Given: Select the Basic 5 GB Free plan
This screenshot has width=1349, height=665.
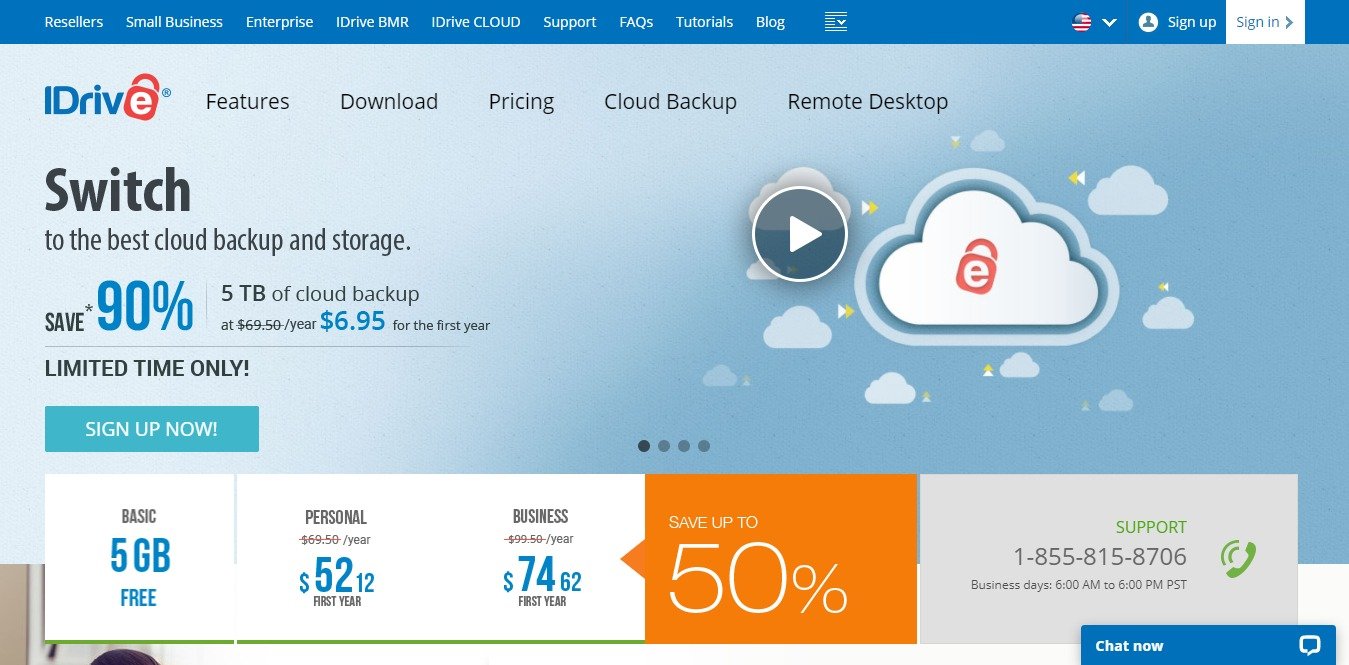Looking at the screenshot, I should click(139, 558).
